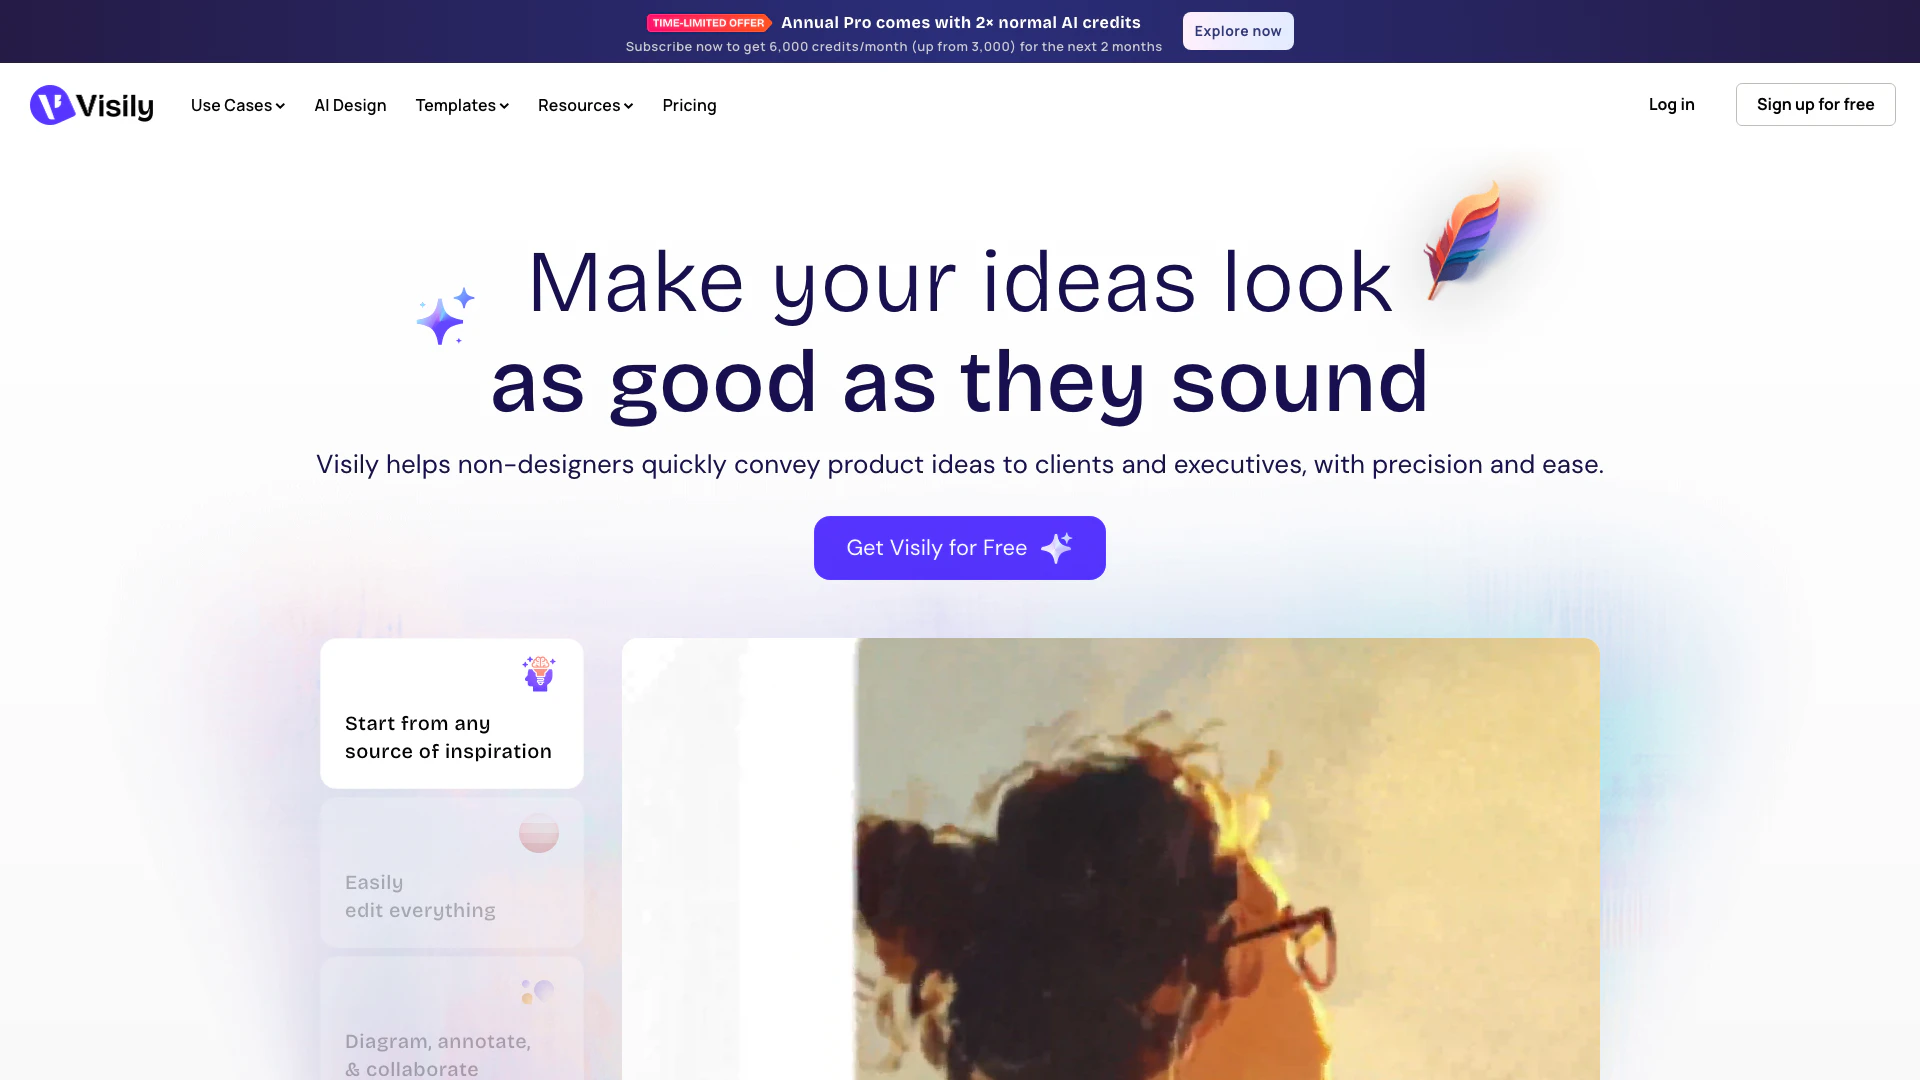Click Sign up for free button
The image size is (1920, 1080).
coord(1815,105)
